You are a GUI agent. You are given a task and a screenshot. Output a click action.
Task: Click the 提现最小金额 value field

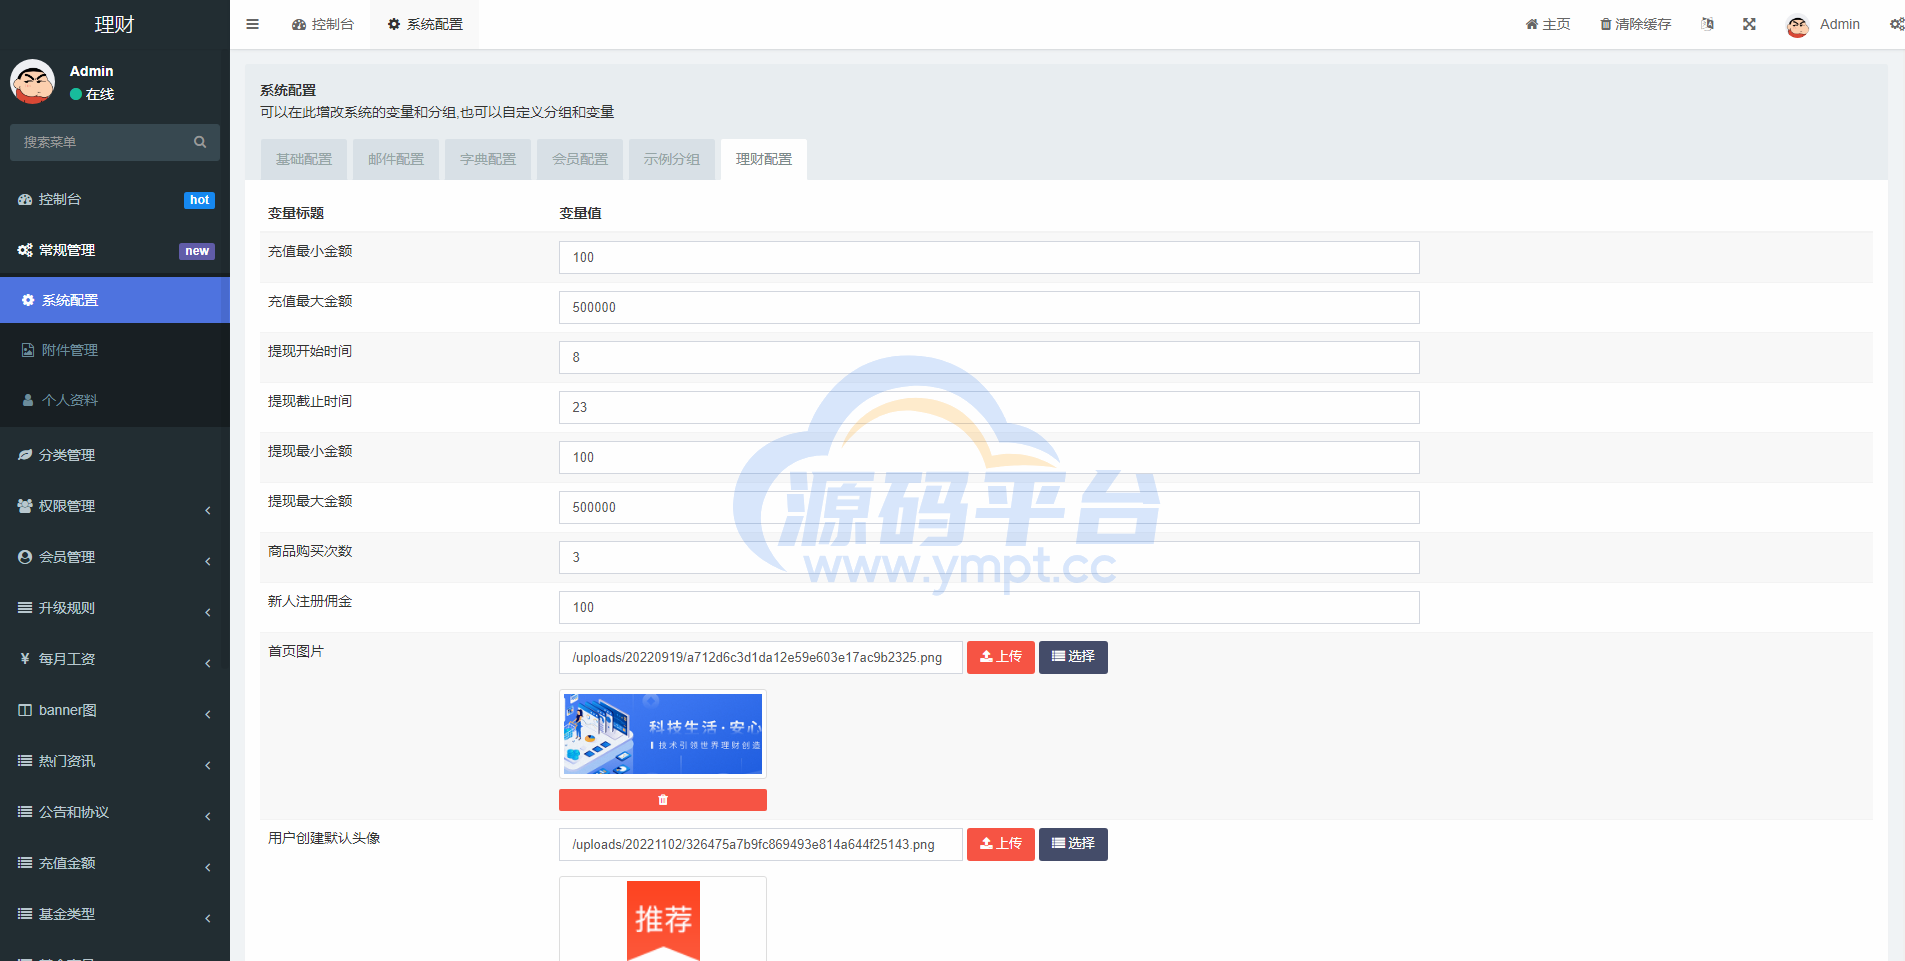pos(989,457)
